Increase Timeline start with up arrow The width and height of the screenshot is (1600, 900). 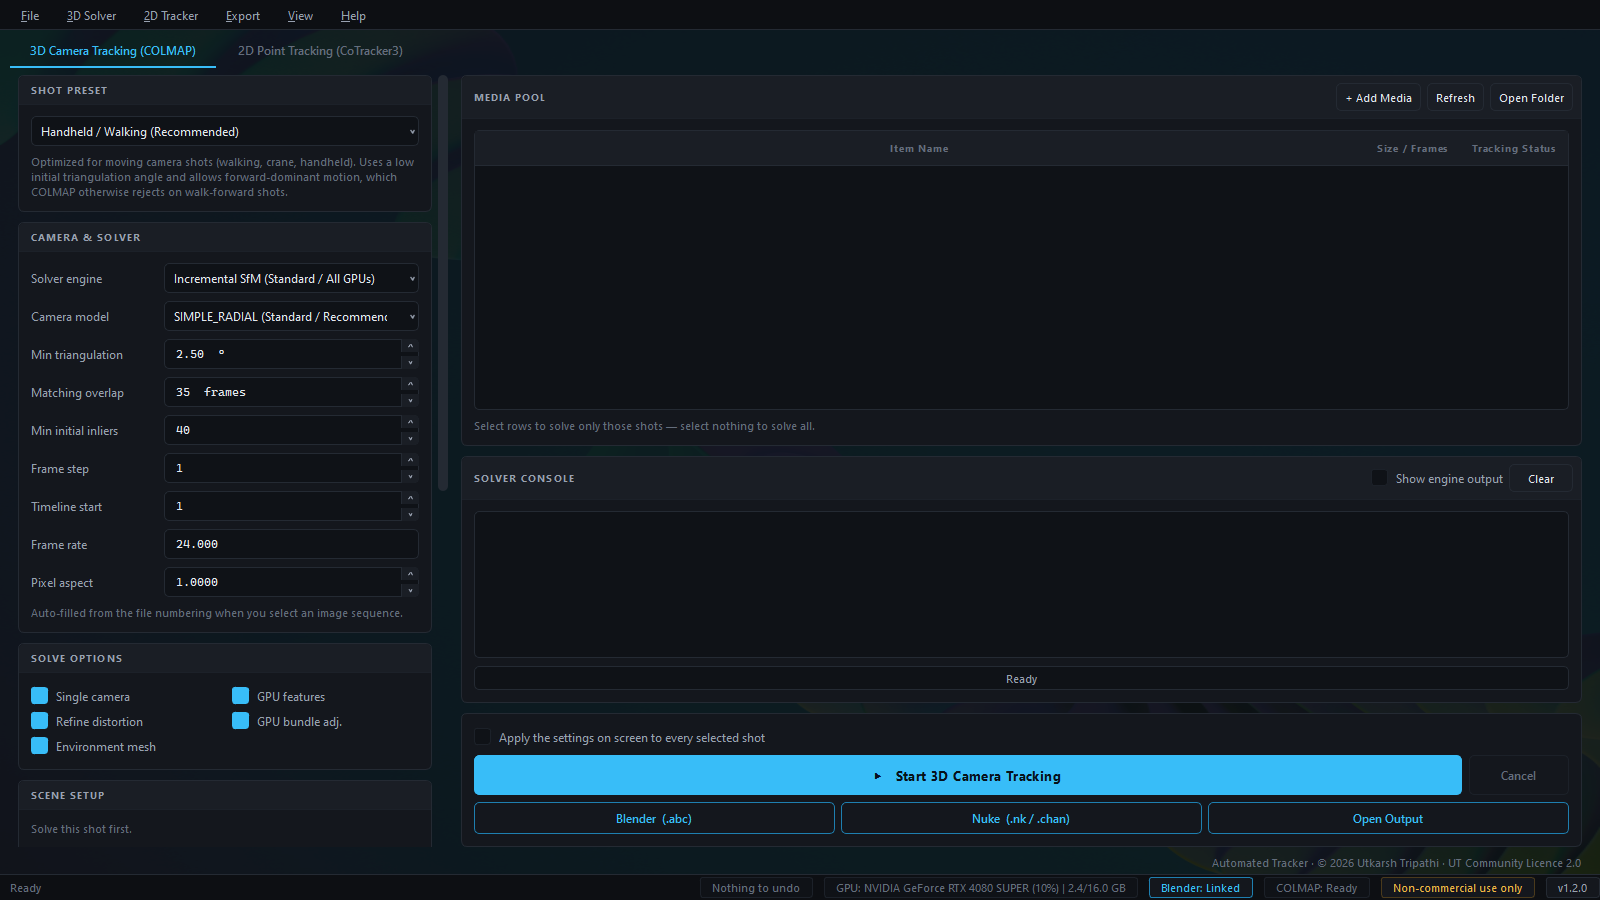(x=410, y=498)
